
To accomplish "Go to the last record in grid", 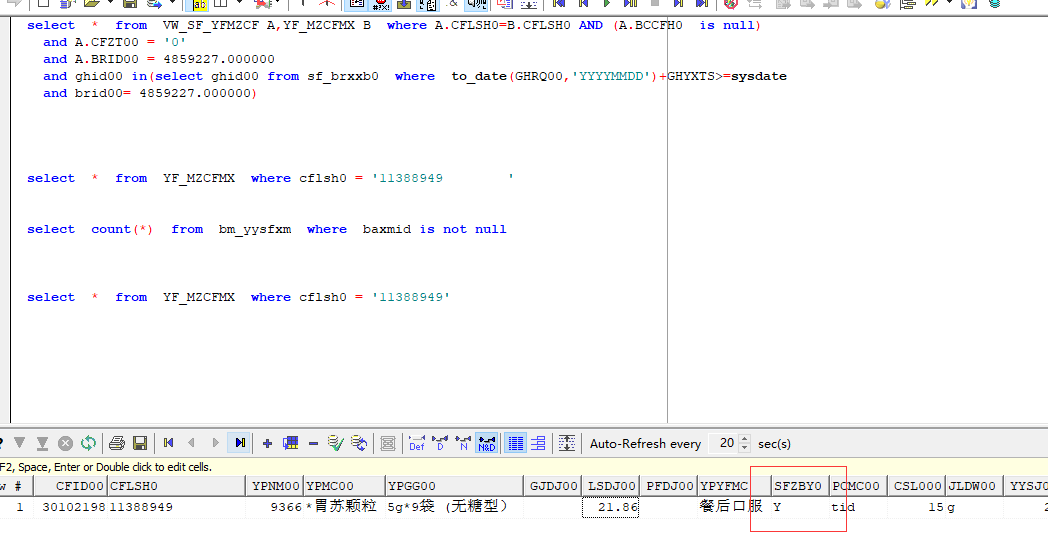I will [x=239, y=443].
